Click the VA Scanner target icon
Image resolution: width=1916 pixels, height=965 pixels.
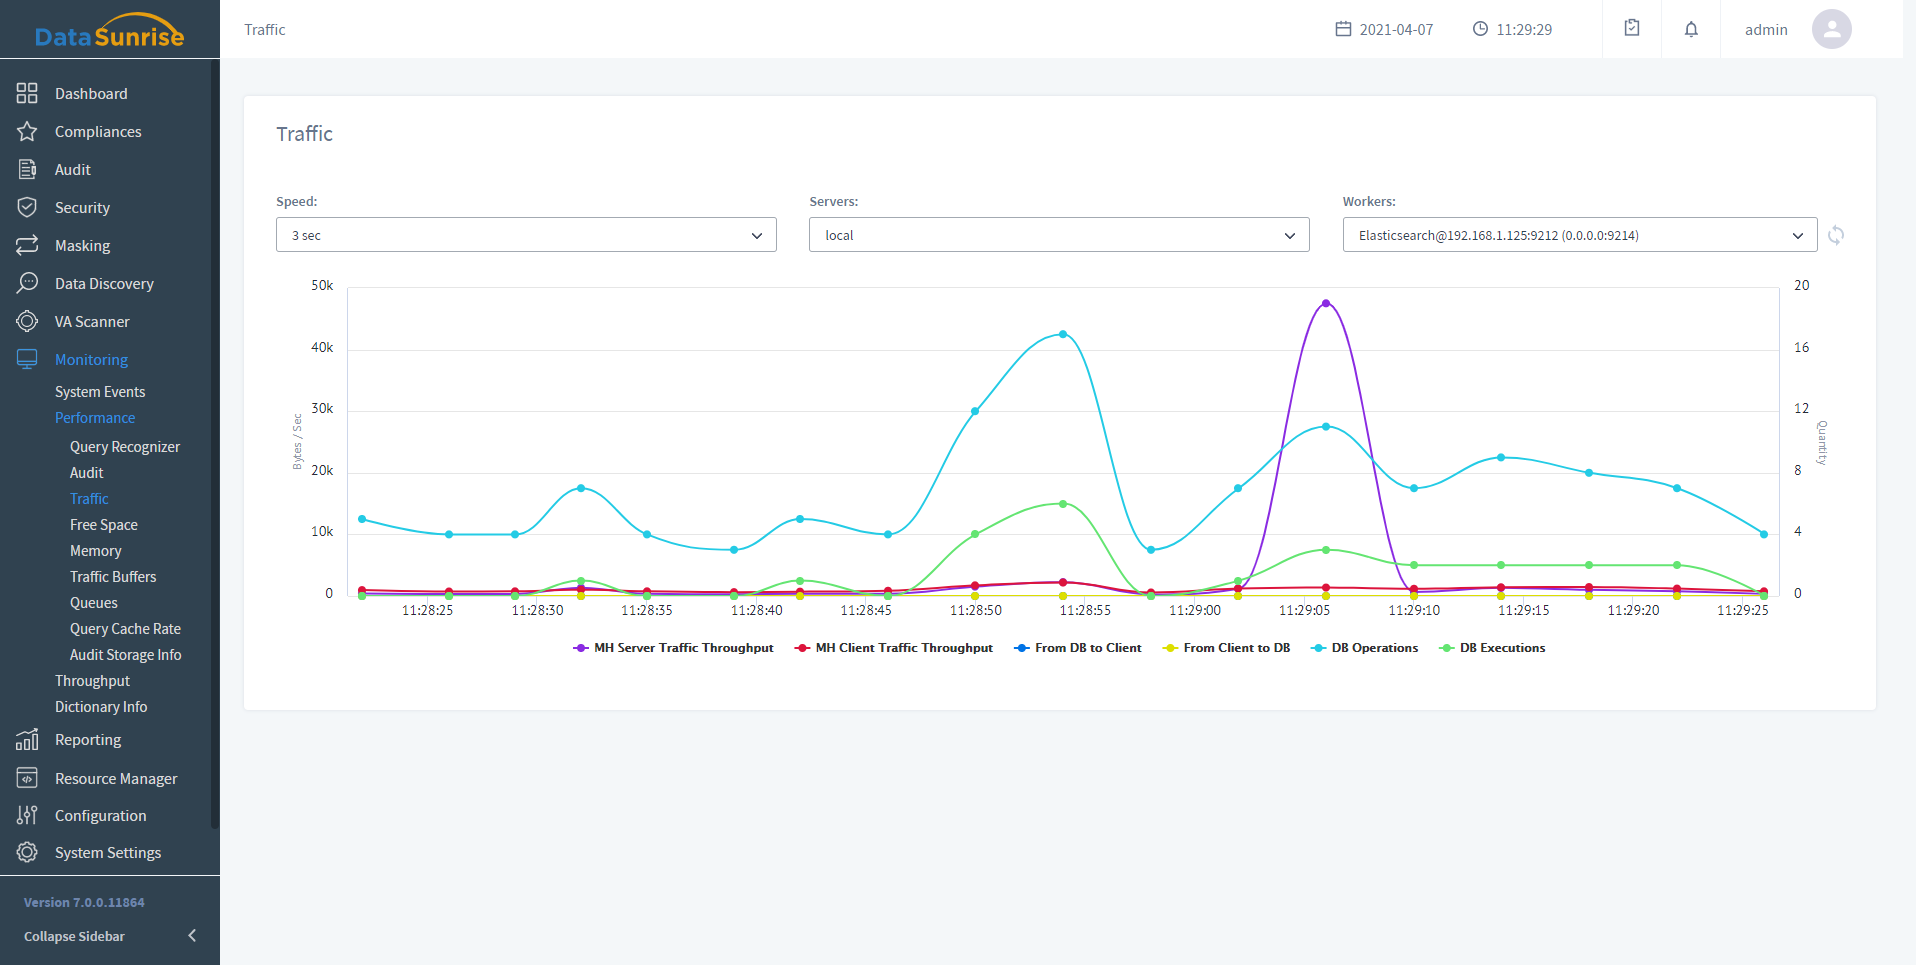pos(27,321)
